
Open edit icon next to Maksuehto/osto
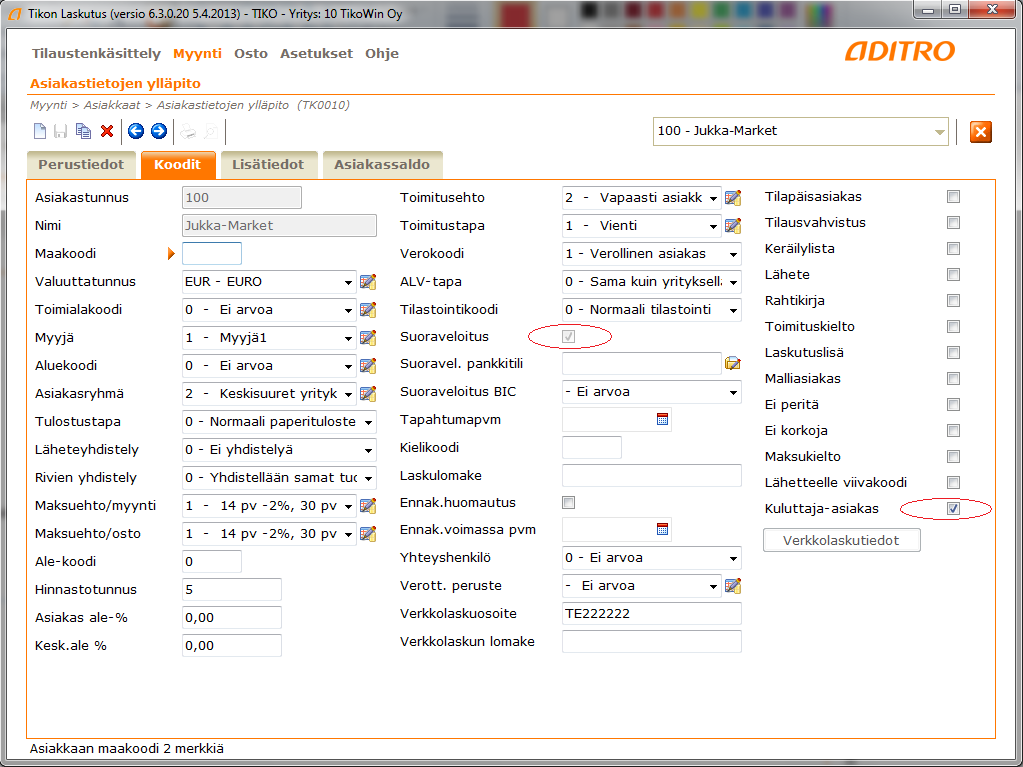(368, 534)
